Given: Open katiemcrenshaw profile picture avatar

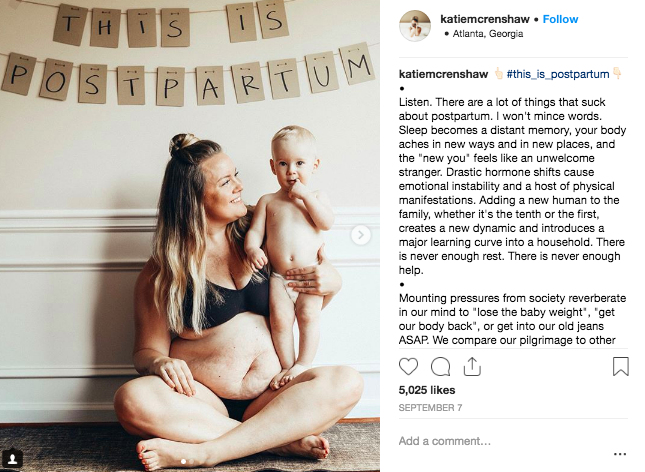Looking at the screenshot, I should pyautogui.click(x=415, y=26).
